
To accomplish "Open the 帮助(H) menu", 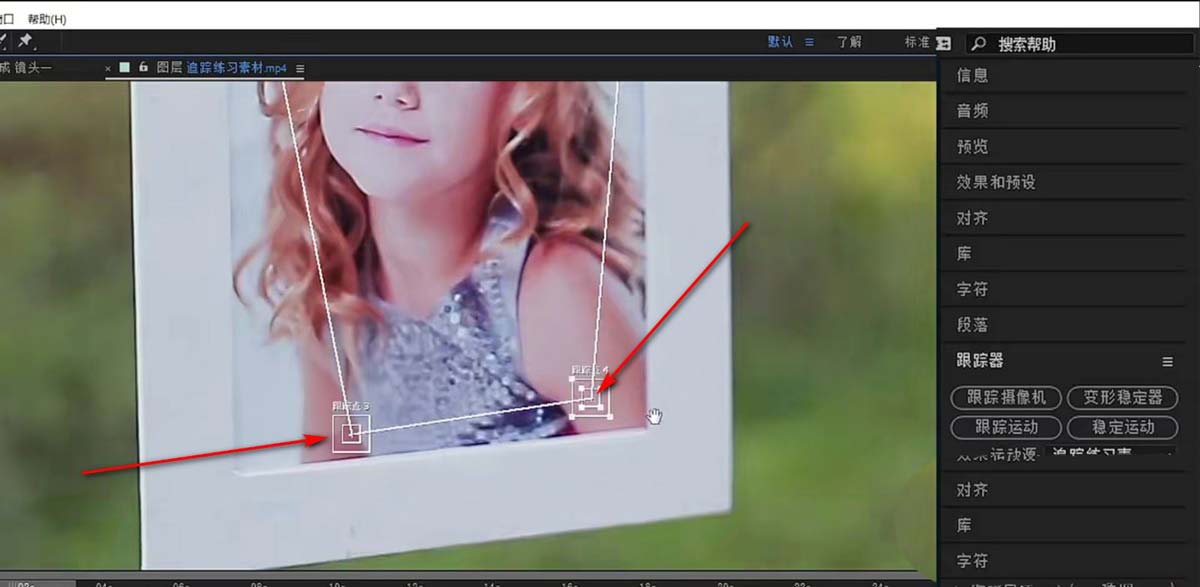I will click(x=47, y=19).
